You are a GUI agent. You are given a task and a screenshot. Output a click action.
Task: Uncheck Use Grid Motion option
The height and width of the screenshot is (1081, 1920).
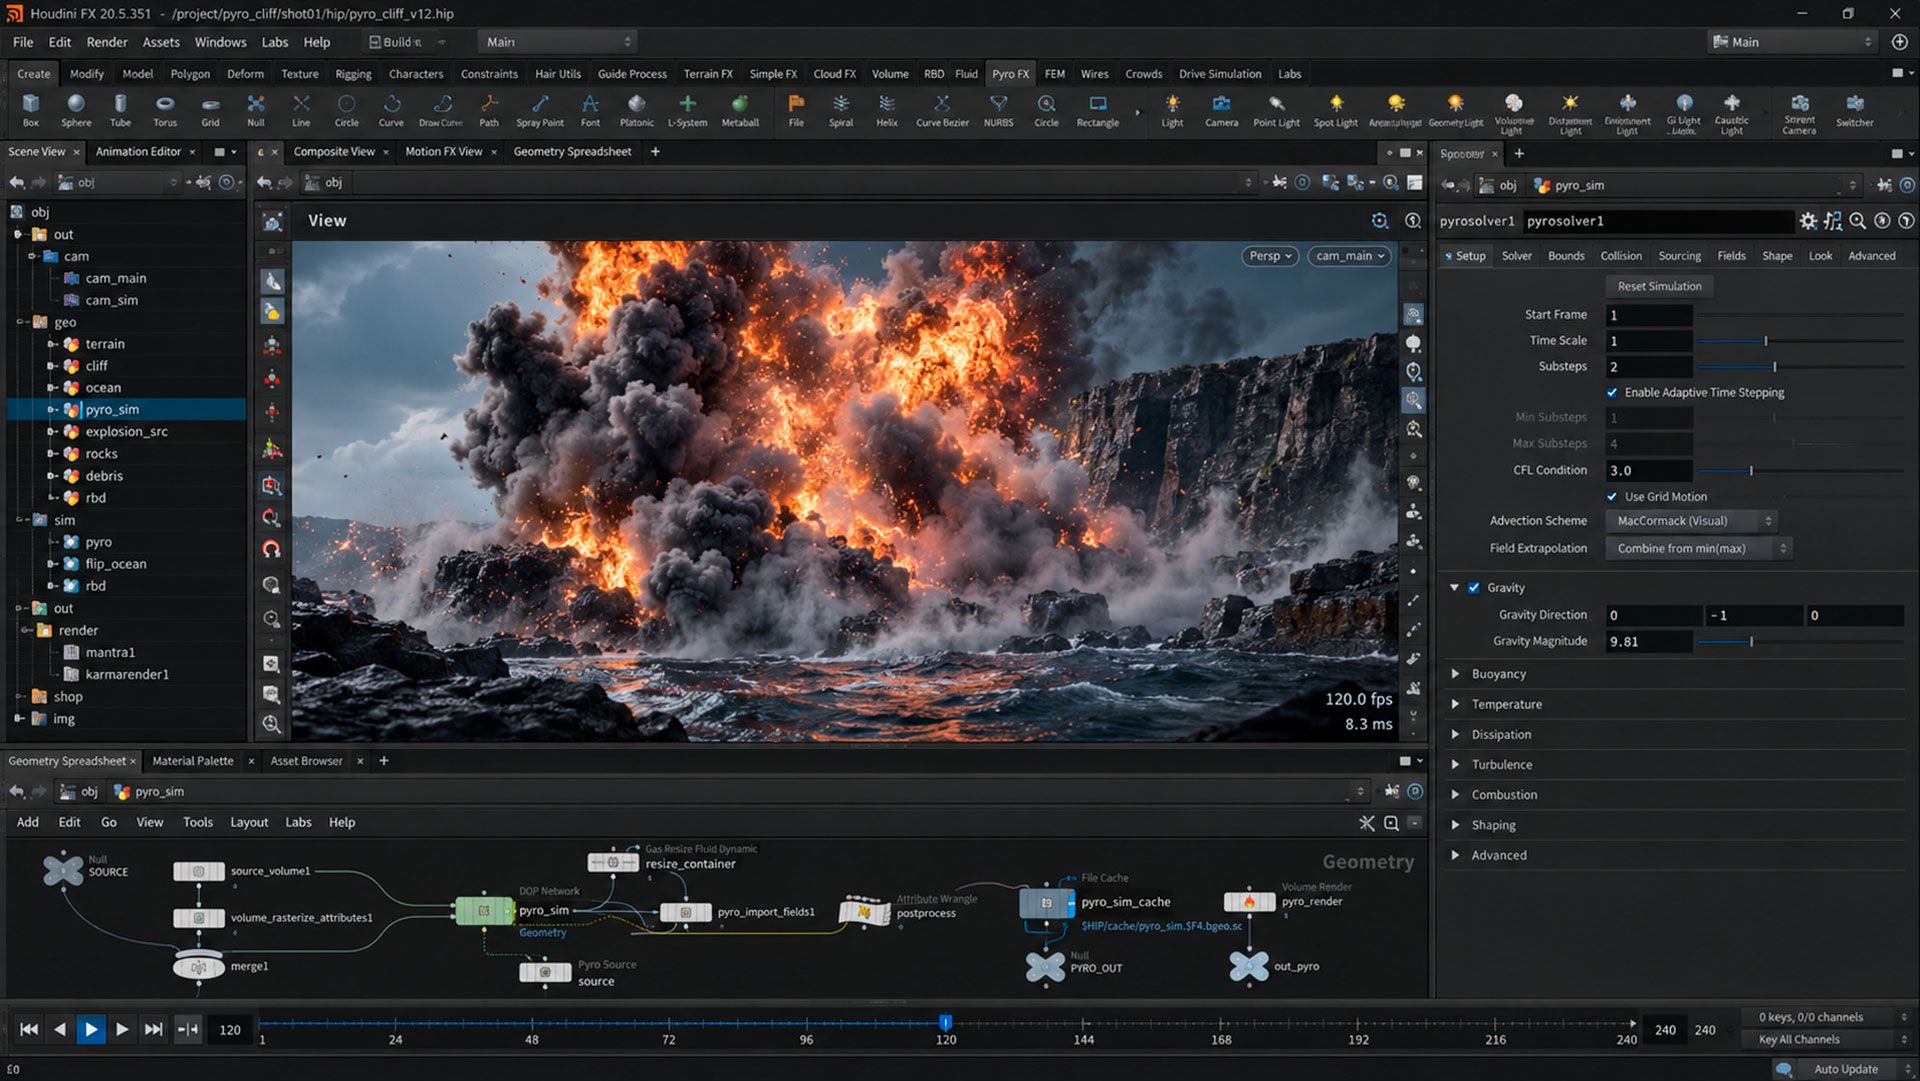point(1612,497)
